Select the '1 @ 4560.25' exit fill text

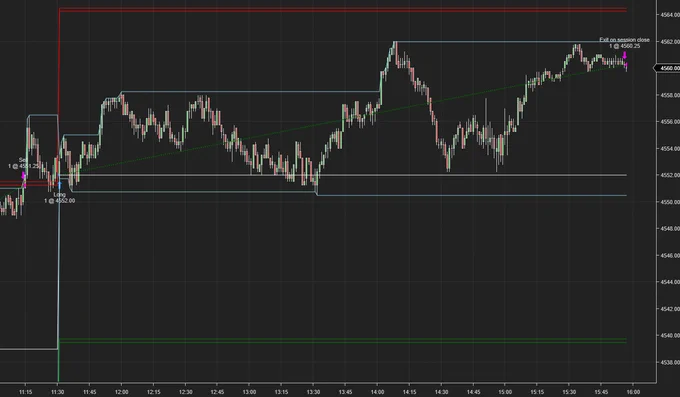624,46
